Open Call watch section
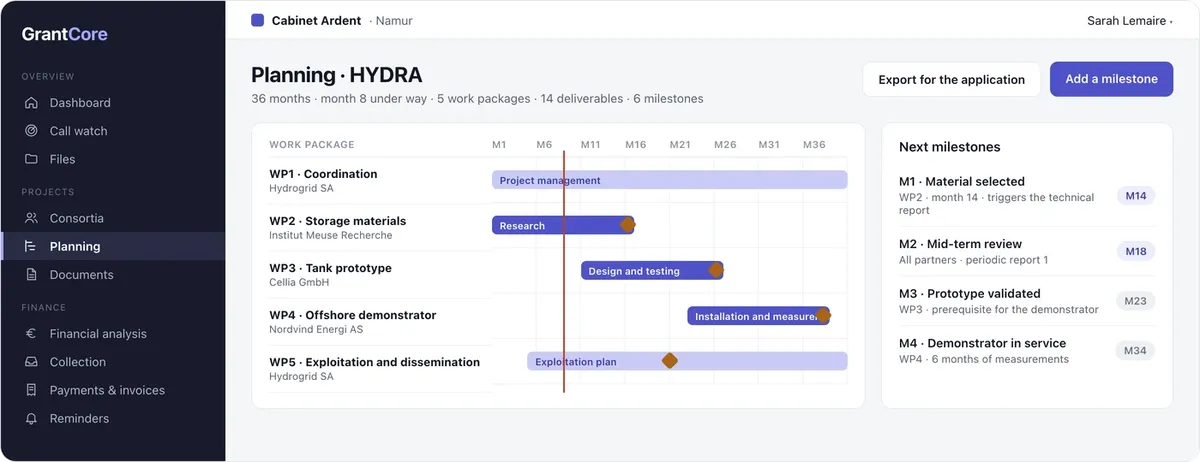 click(113, 130)
